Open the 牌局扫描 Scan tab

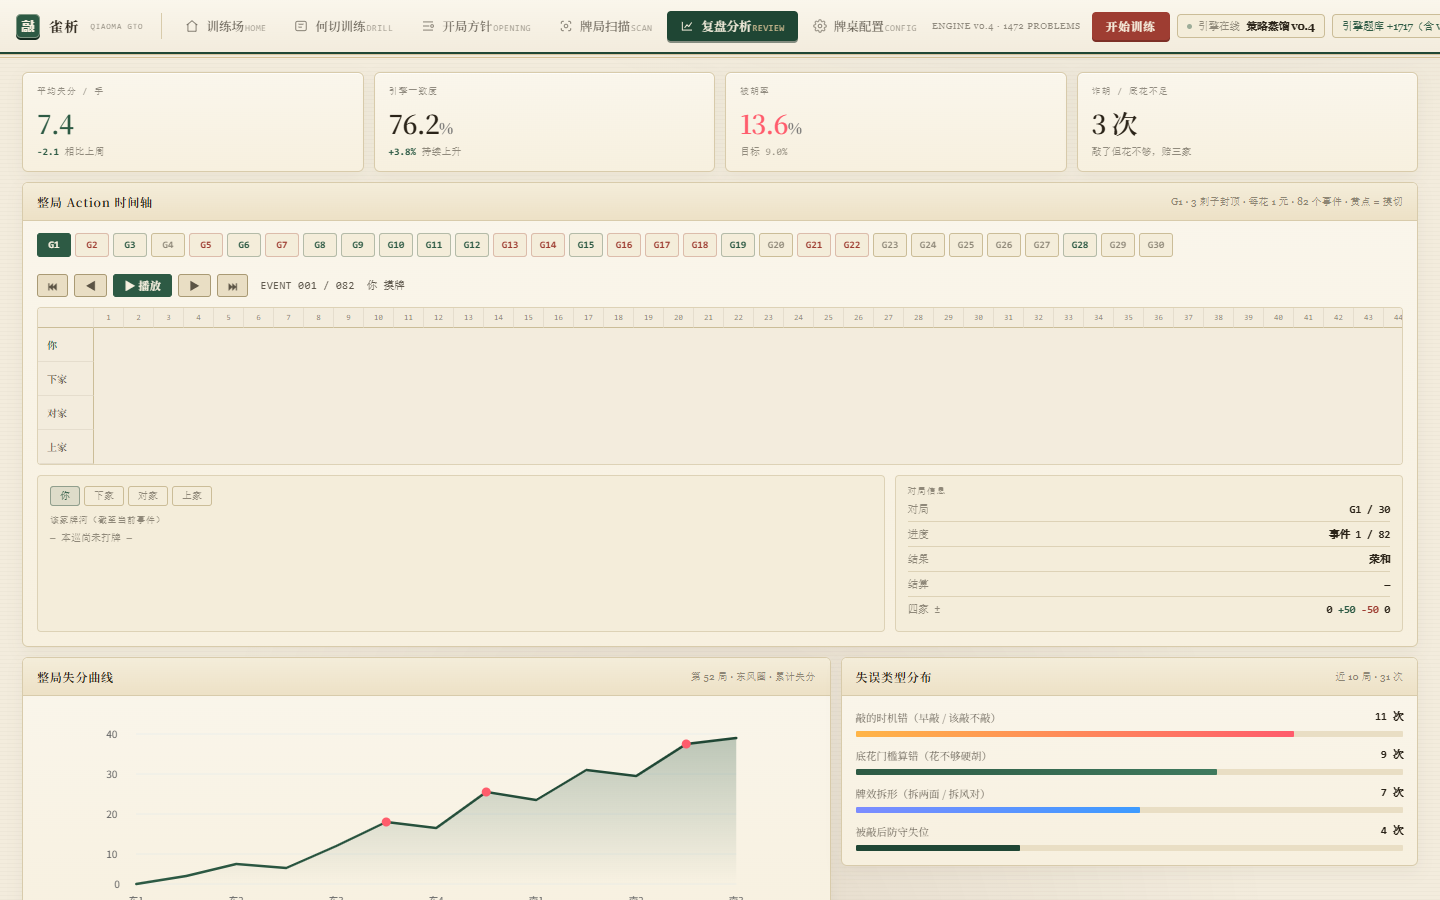click(x=606, y=27)
